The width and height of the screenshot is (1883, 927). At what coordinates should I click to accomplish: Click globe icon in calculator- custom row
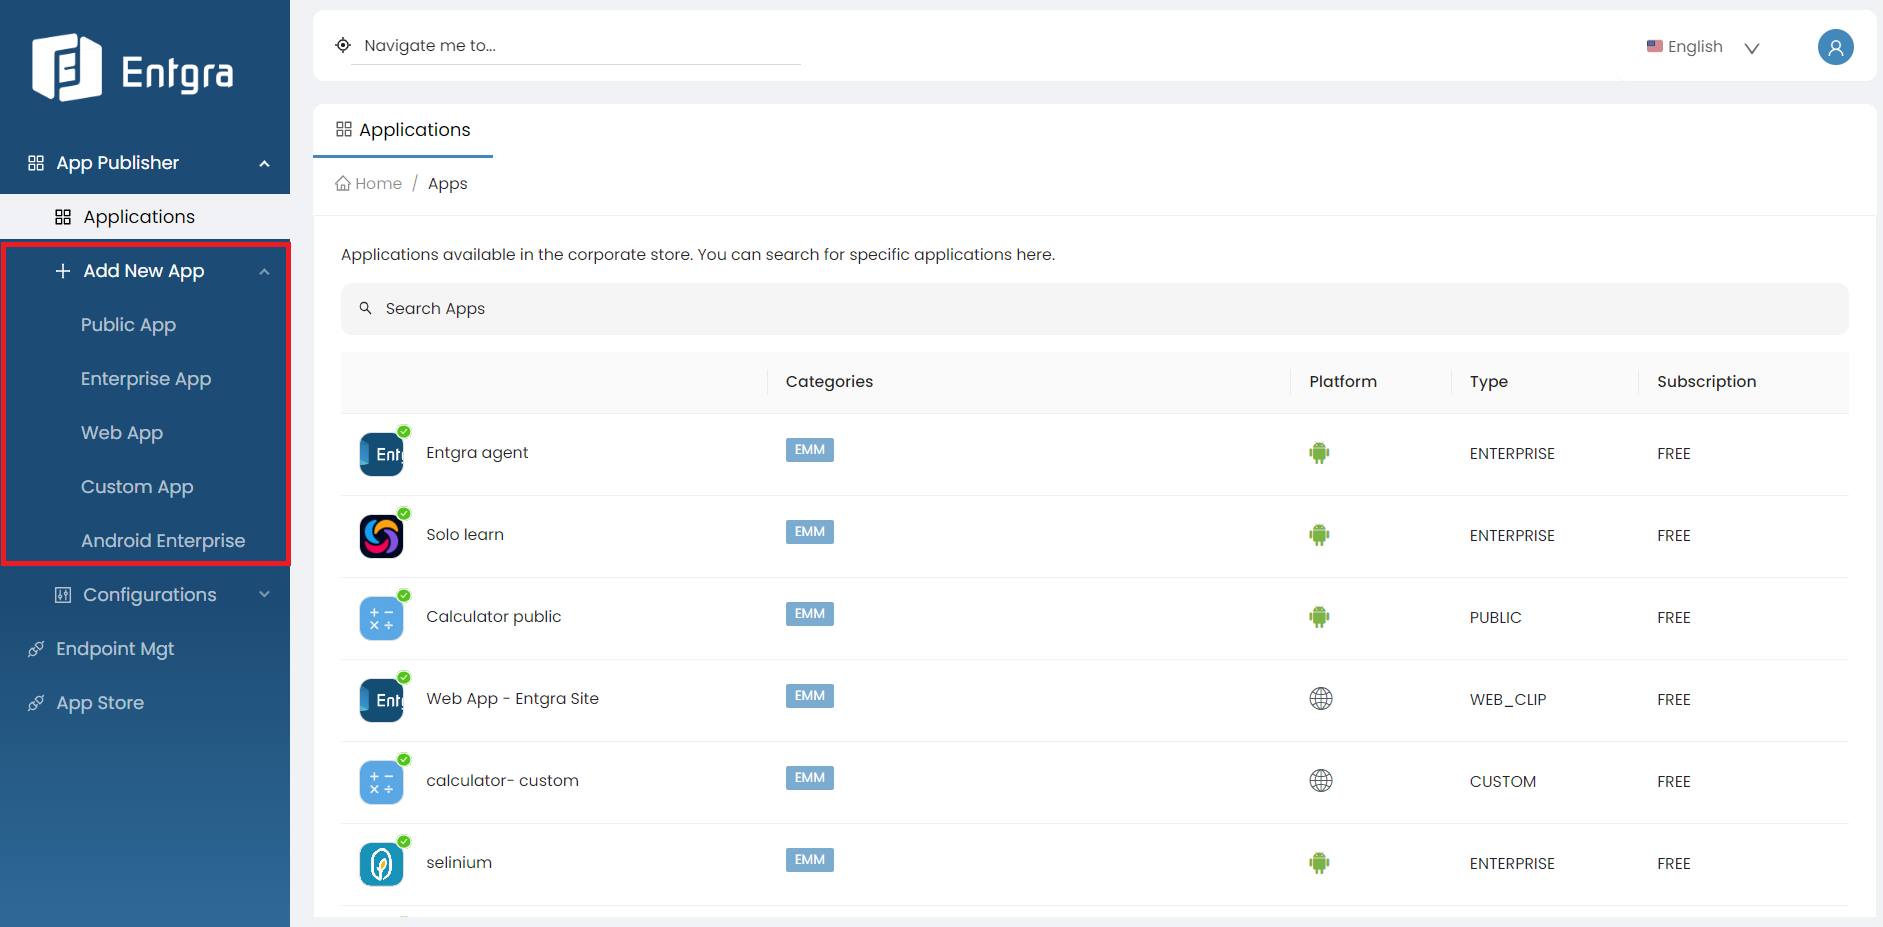pyautogui.click(x=1321, y=781)
